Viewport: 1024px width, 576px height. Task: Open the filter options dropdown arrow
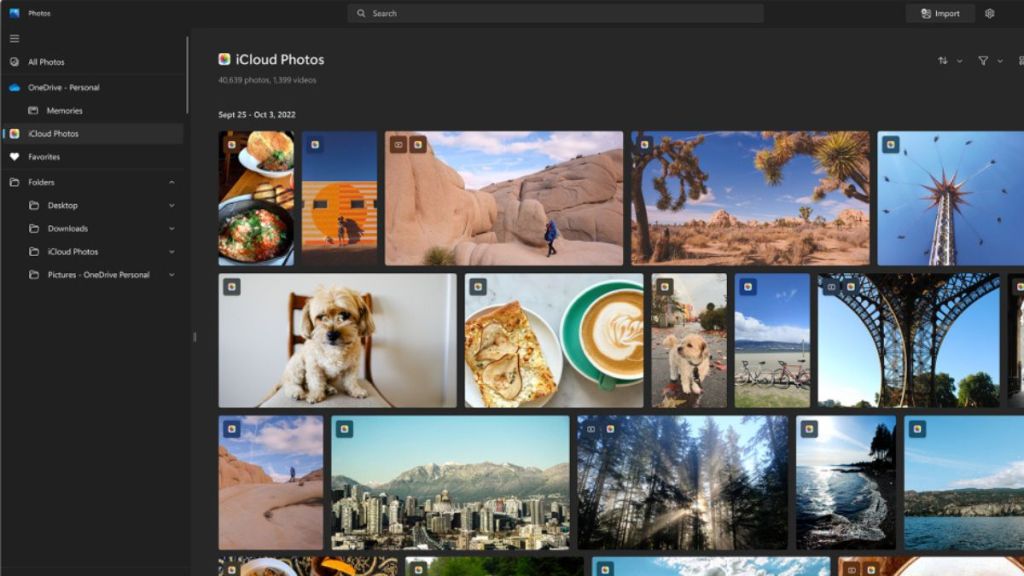click(1000, 61)
